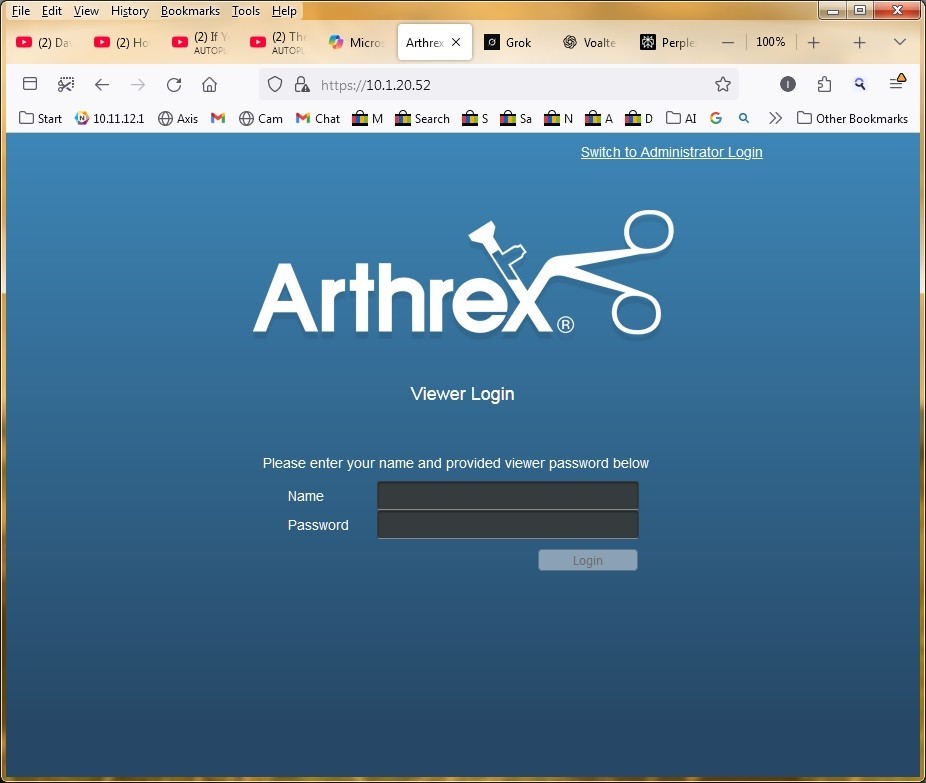Click the Password input field

(x=508, y=524)
